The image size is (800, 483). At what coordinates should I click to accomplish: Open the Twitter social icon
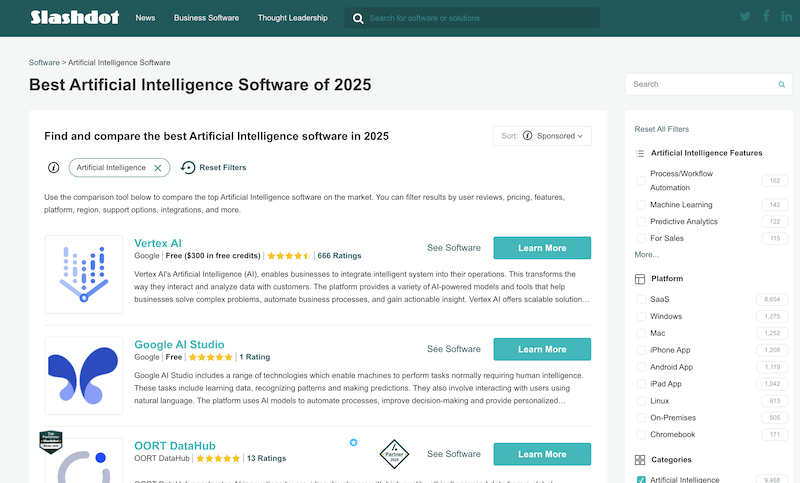point(745,17)
